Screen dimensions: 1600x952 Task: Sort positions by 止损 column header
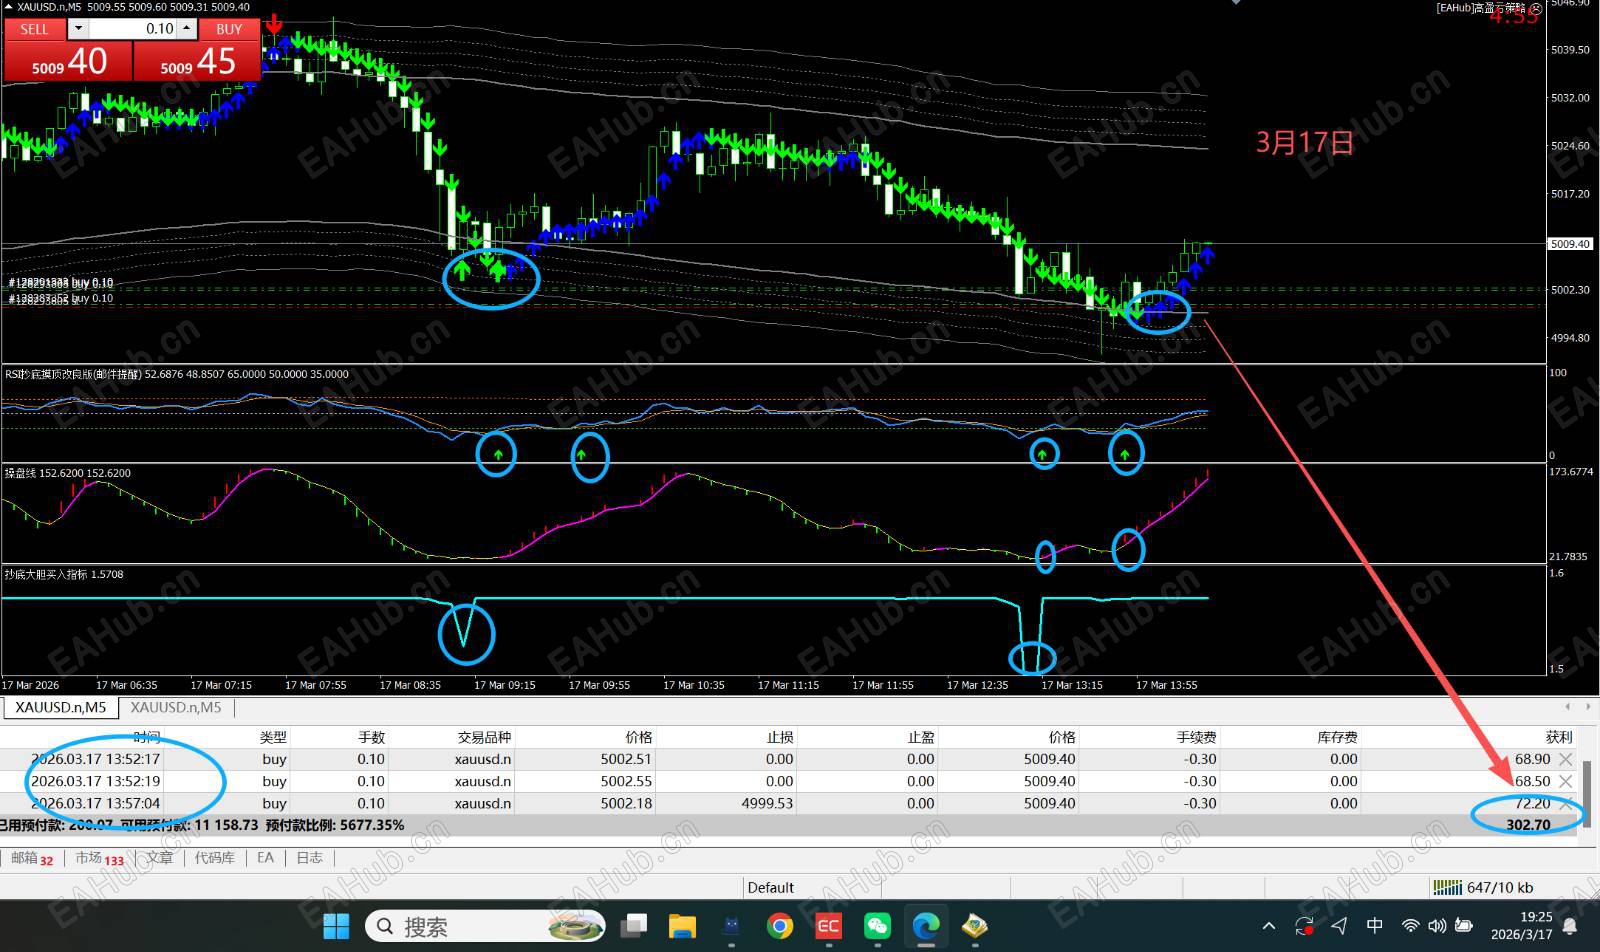780,737
